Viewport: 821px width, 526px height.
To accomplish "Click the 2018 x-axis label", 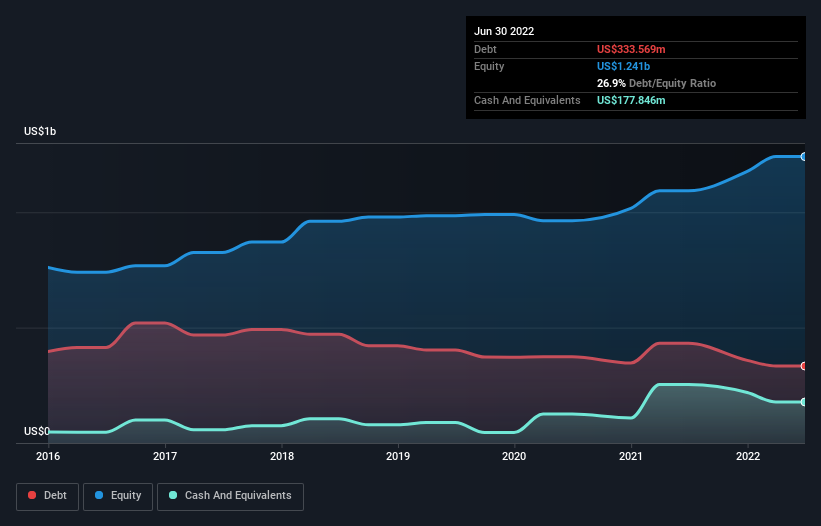I will (282, 456).
